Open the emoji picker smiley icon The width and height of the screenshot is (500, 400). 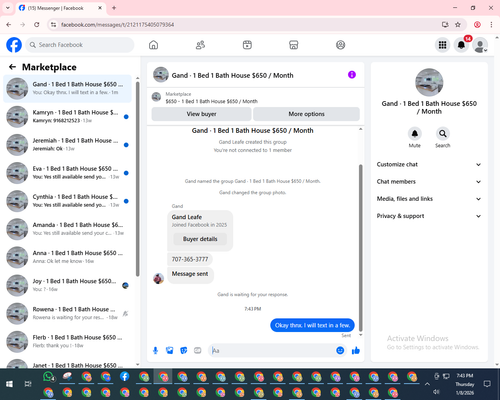click(x=340, y=350)
